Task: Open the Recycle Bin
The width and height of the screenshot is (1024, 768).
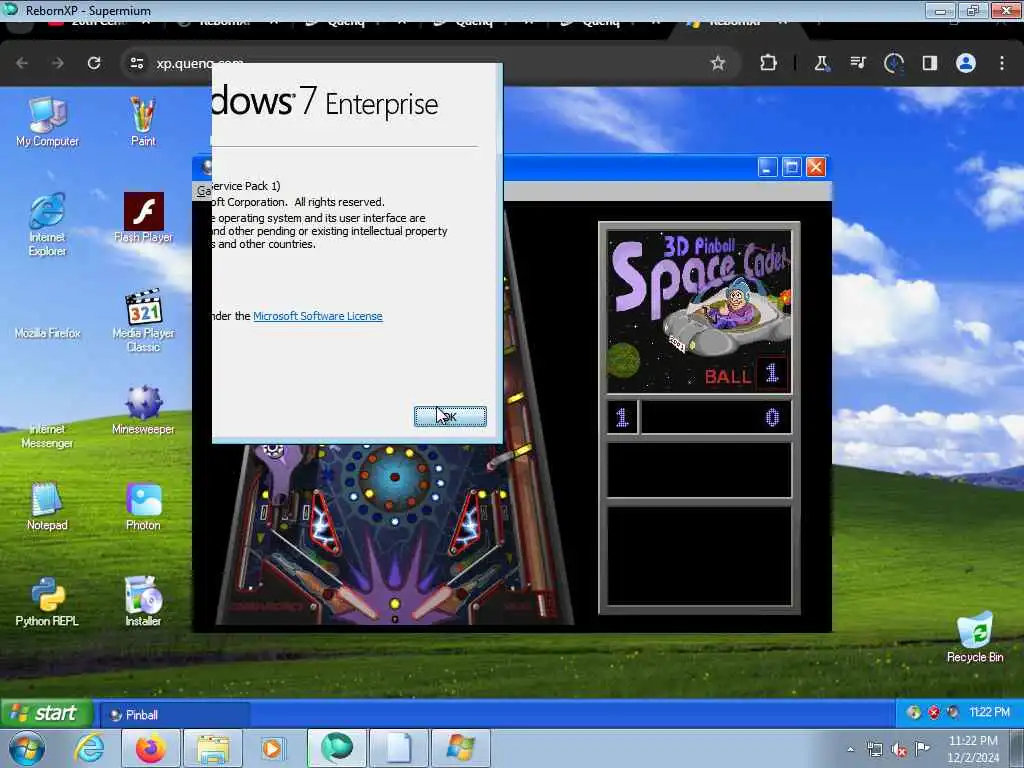Action: click(974, 637)
